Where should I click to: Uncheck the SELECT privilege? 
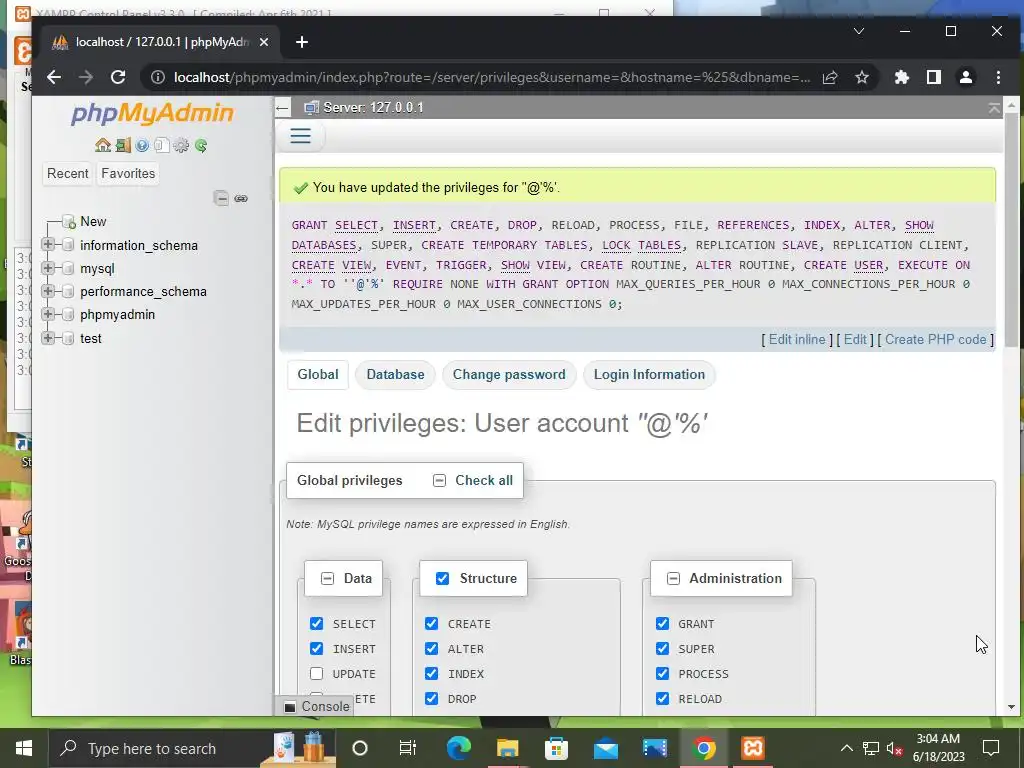tap(317, 624)
